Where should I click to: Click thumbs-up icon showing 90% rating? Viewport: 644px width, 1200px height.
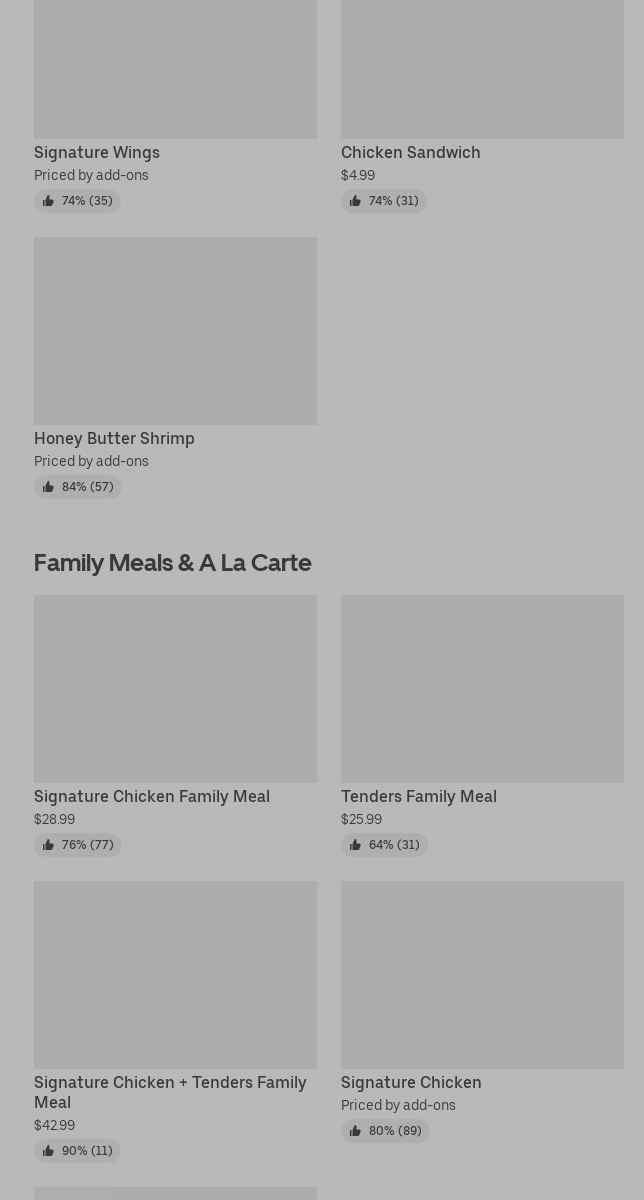(48, 1151)
